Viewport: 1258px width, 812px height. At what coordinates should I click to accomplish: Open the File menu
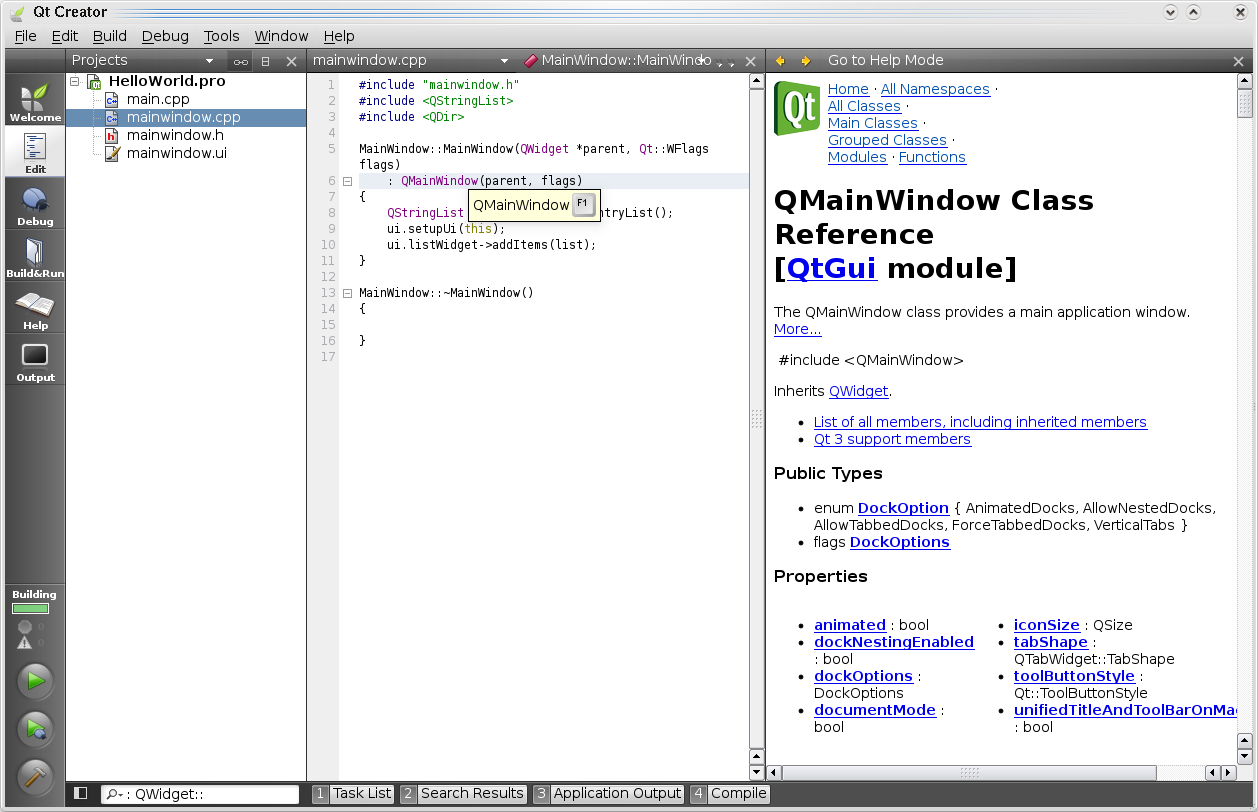click(x=25, y=36)
